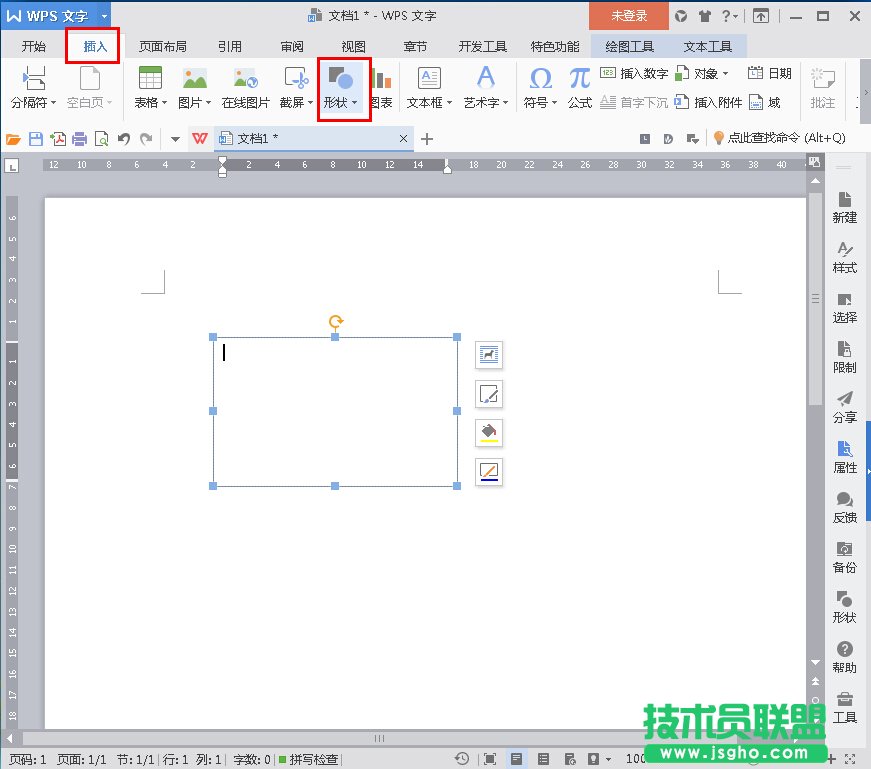Close the 文档1 document tab
Image resolution: width=871 pixels, height=769 pixels.
[404, 138]
